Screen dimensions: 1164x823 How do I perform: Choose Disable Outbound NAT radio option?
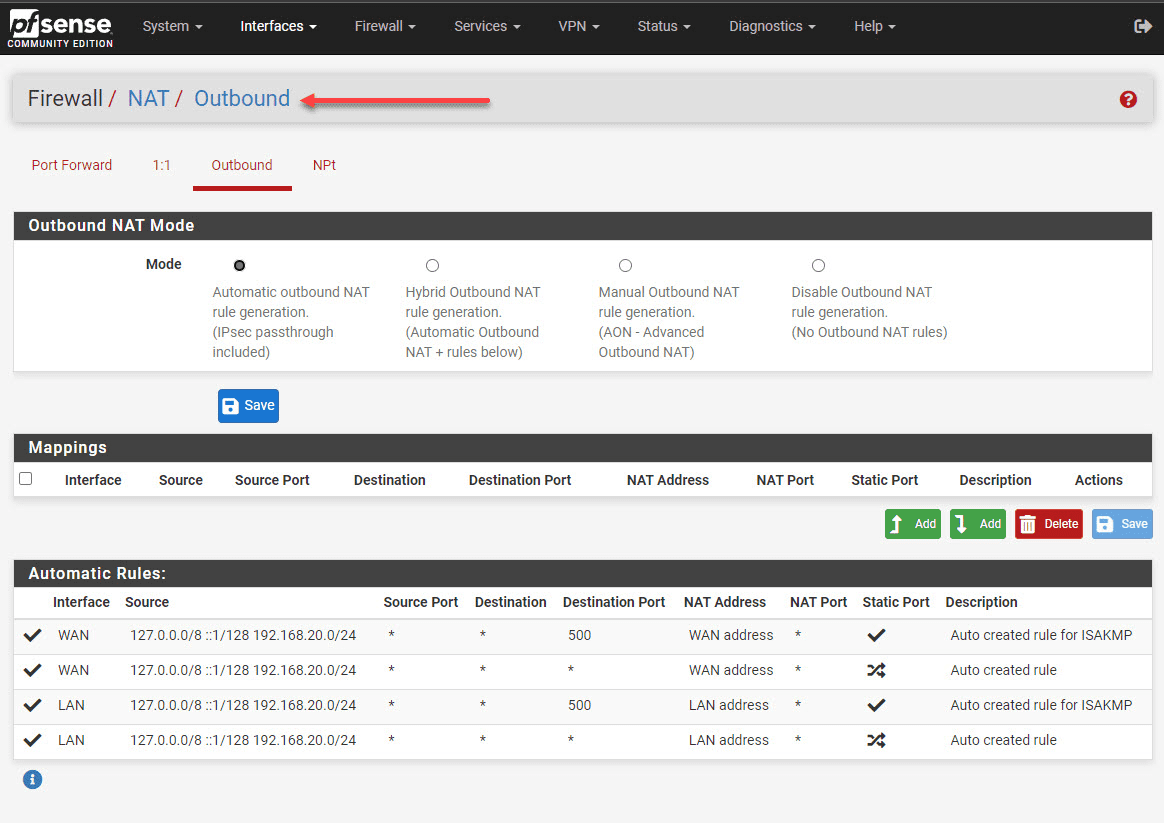tap(818, 266)
